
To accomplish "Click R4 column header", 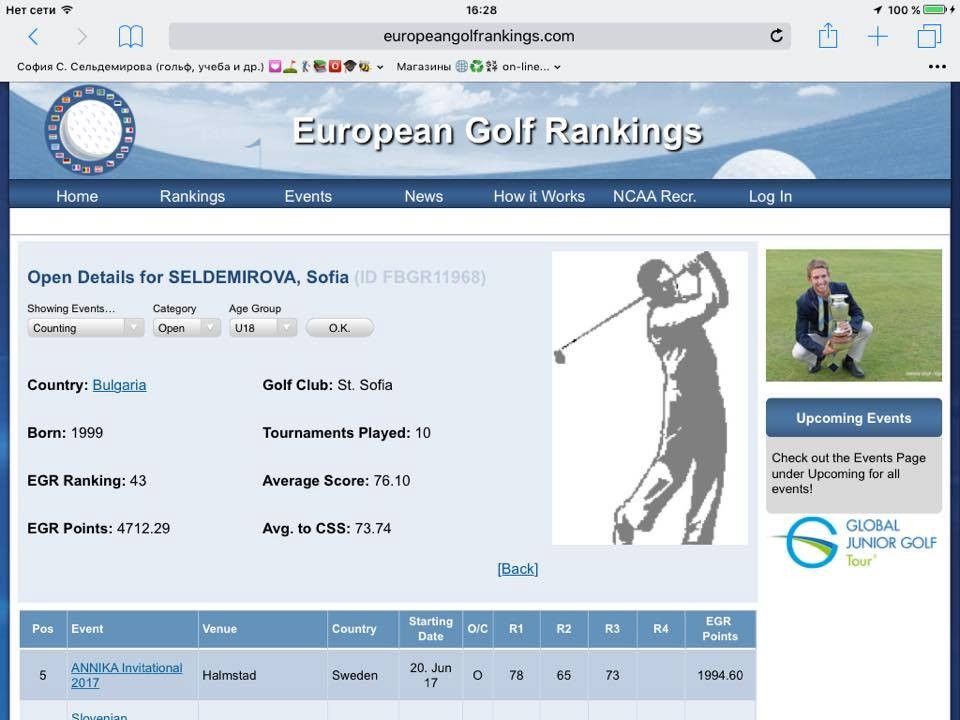I will click(x=661, y=629).
